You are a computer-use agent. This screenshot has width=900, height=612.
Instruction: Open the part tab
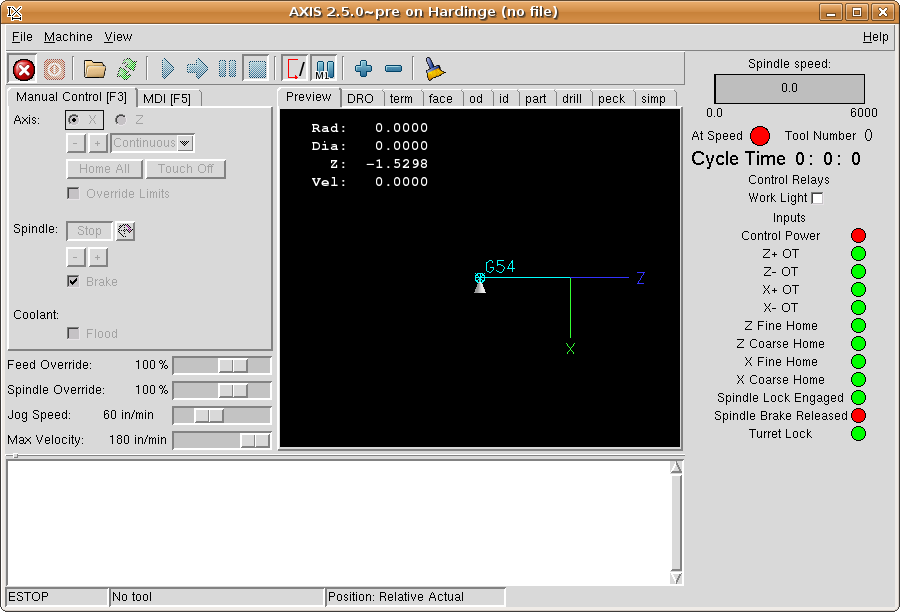536,99
